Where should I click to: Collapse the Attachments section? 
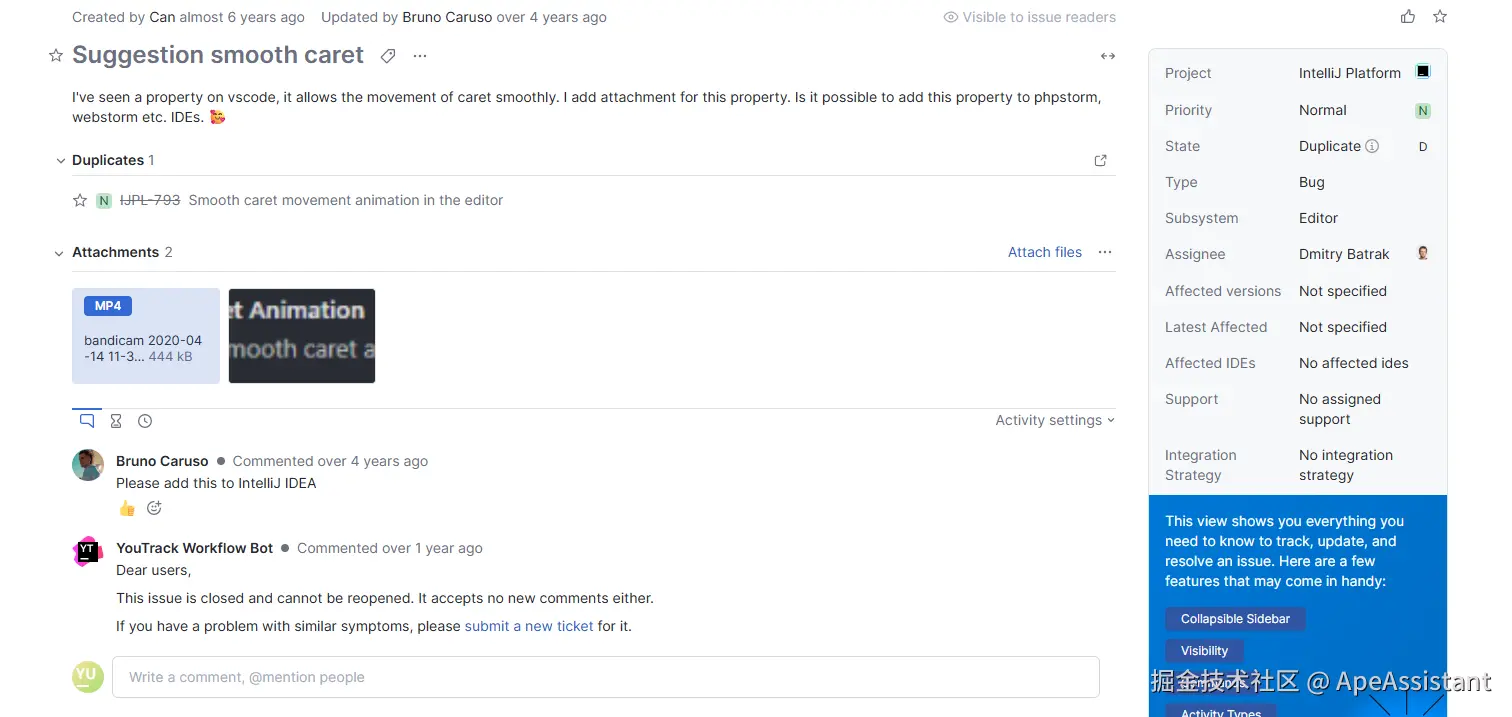(60, 253)
